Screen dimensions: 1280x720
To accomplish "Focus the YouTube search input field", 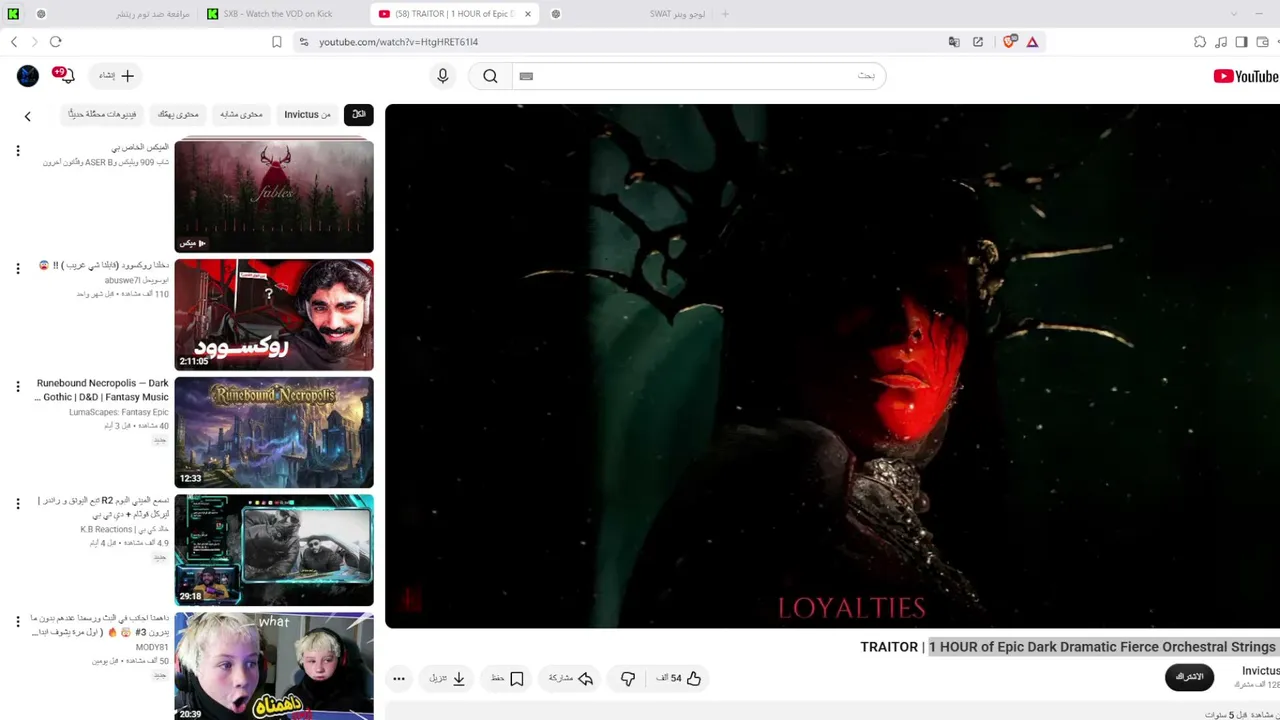I will [x=700, y=76].
